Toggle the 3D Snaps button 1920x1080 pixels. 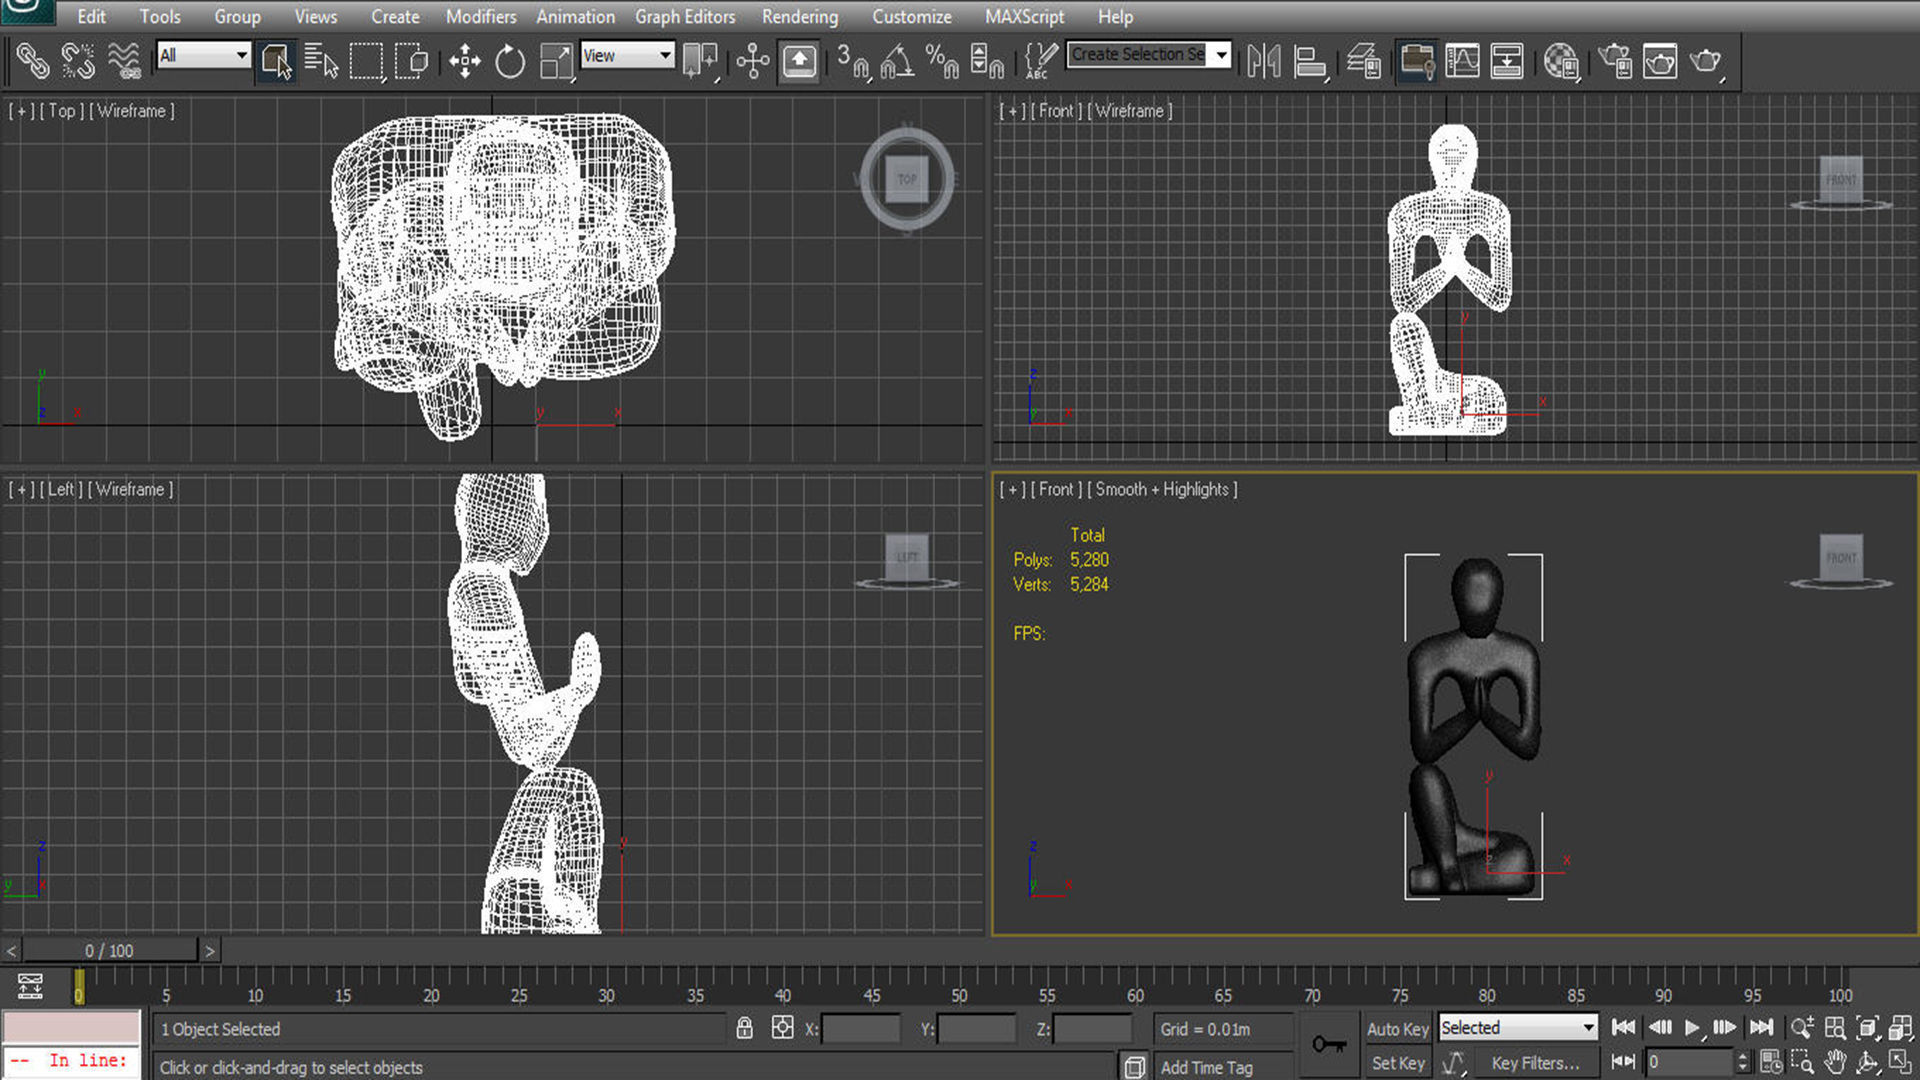pos(852,61)
